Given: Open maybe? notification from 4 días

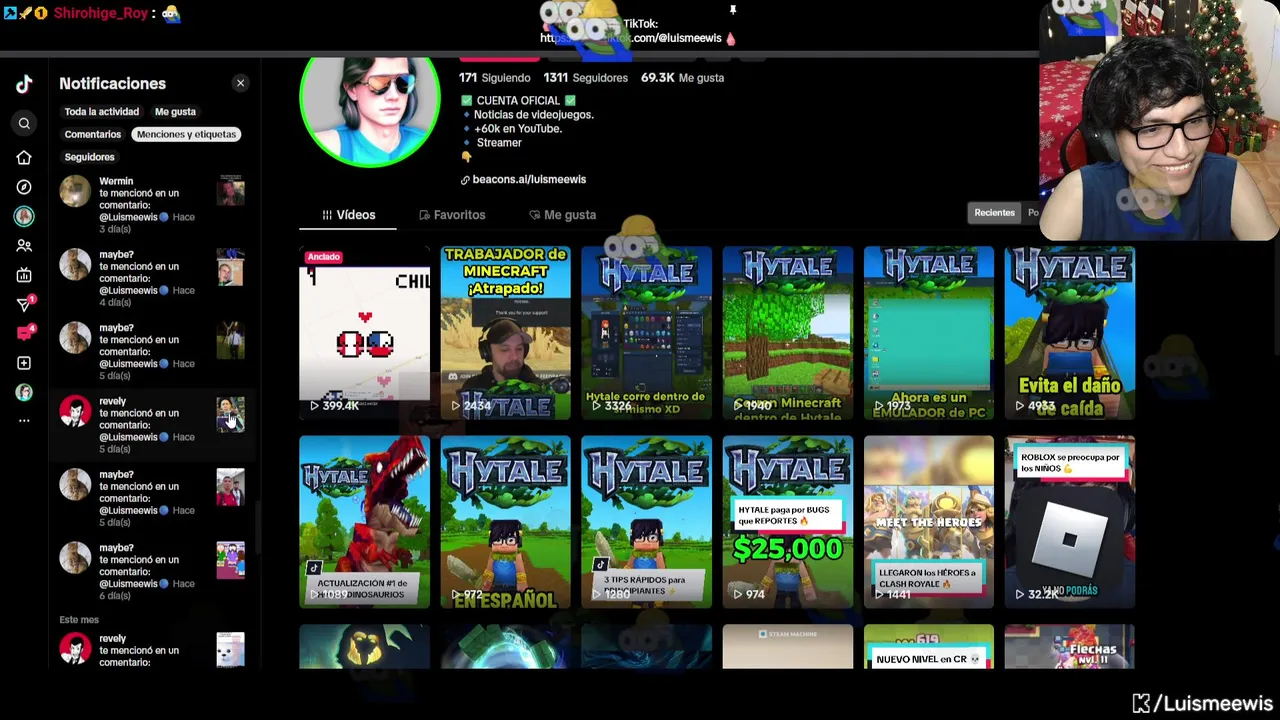Looking at the screenshot, I should [x=152, y=278].
